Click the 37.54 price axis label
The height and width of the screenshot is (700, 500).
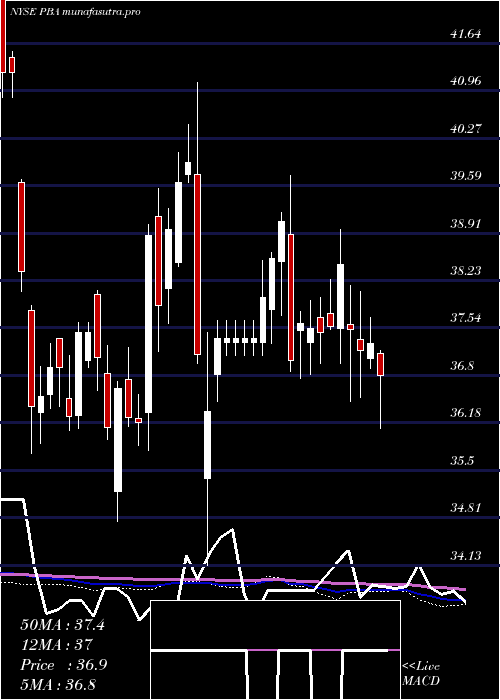[466, 318]
